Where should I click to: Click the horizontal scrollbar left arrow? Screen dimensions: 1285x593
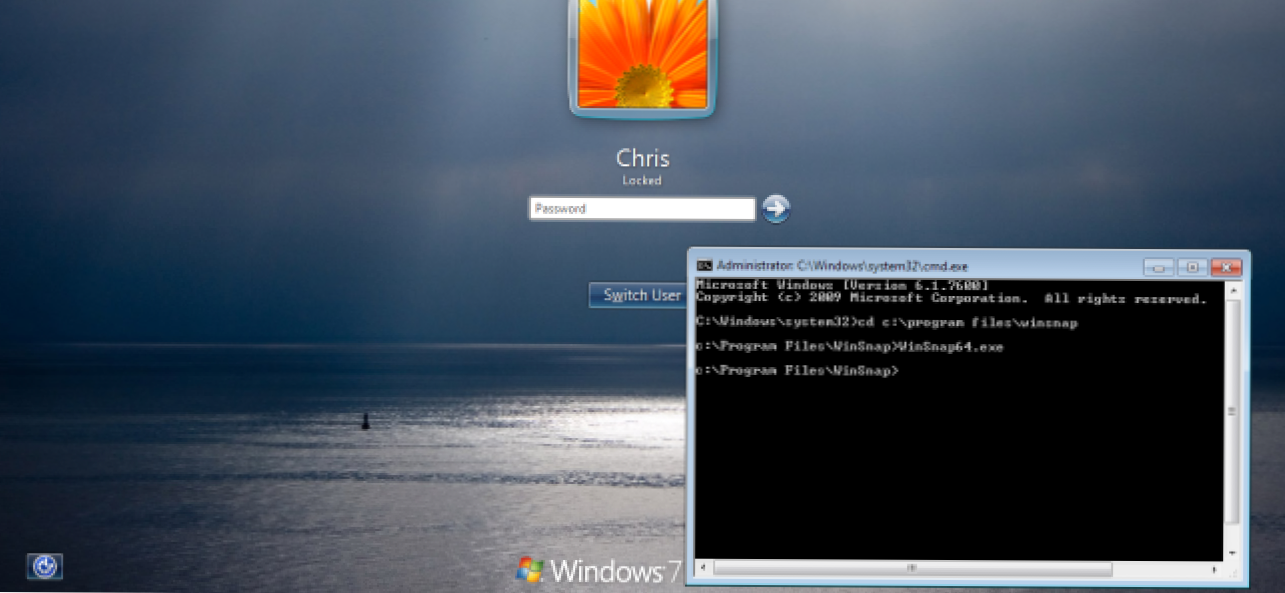pyautogui.click(x=704, y=568)
